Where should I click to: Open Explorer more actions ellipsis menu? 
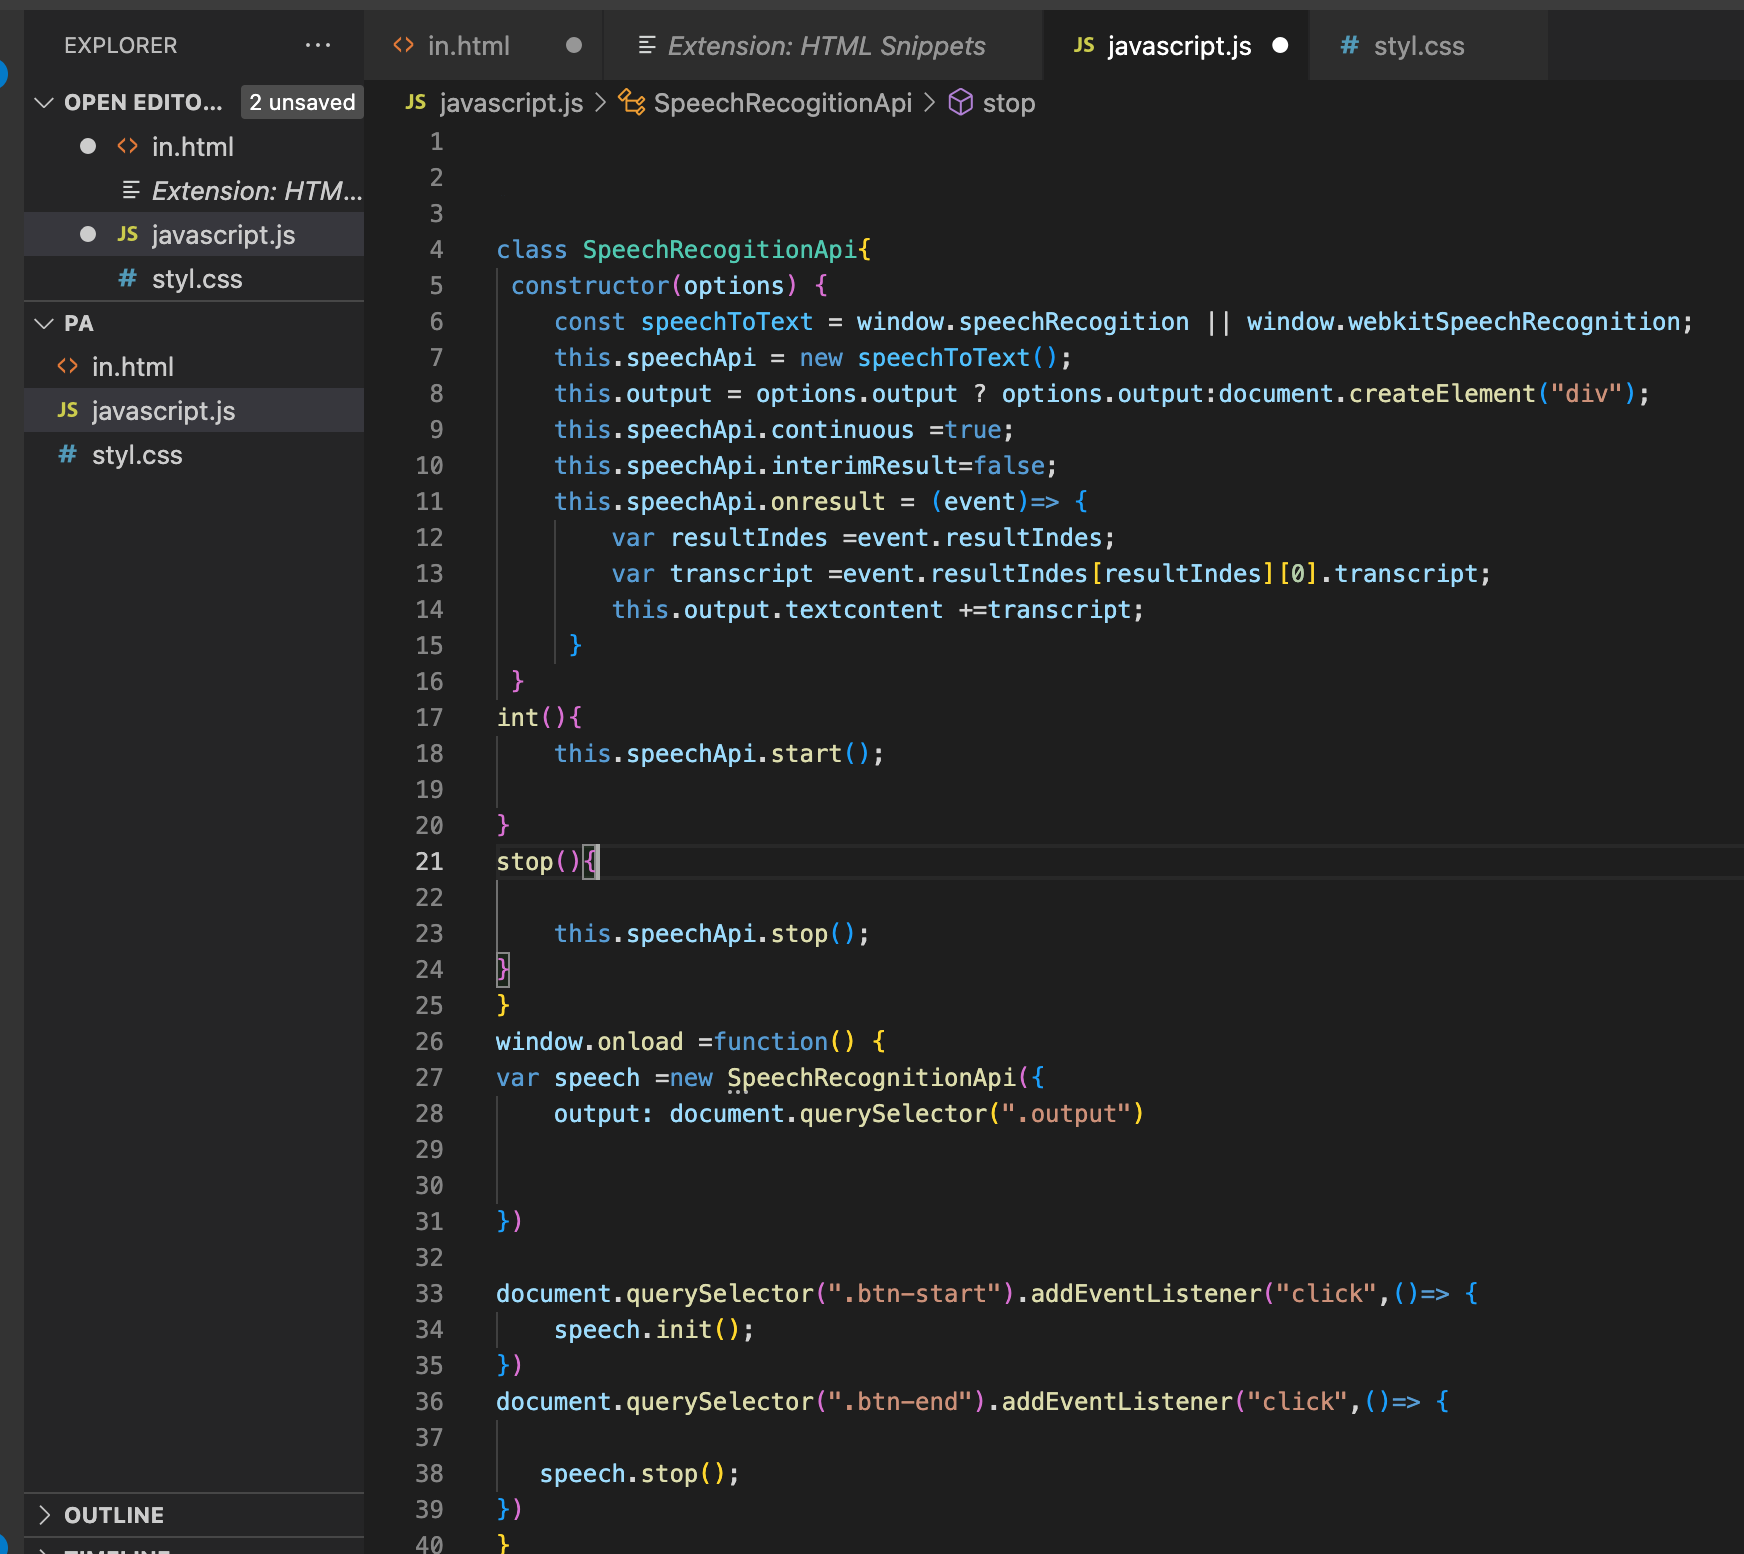point(318,45)
